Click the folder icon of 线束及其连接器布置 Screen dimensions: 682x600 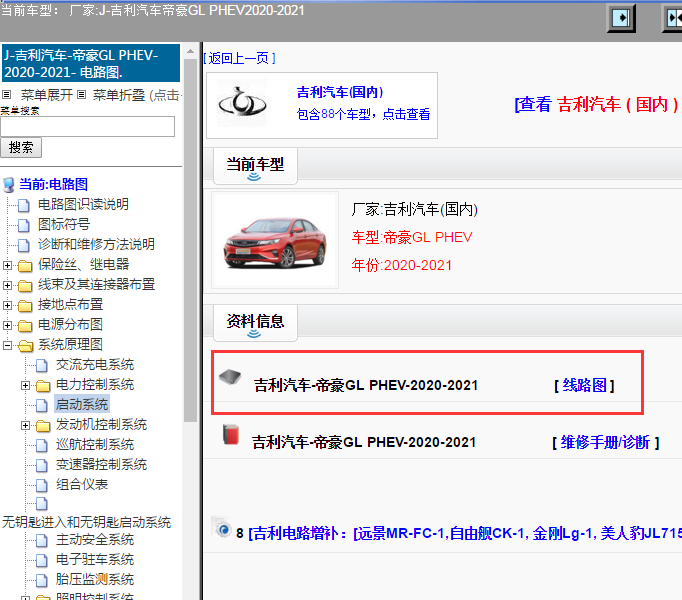click(x=25, y=285)
